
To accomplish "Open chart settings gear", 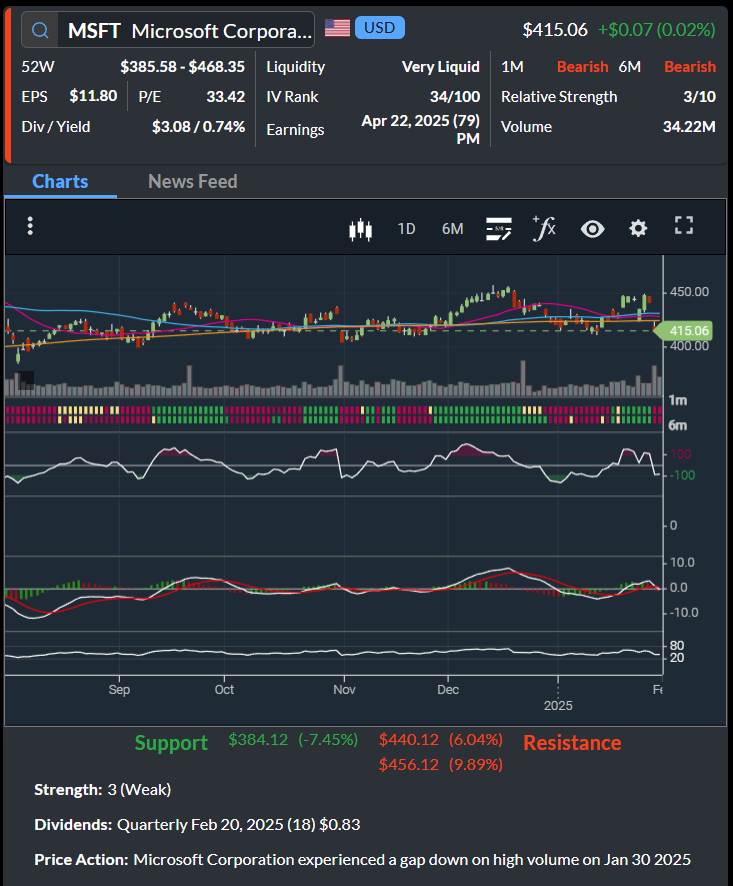I will pos(638,229).
